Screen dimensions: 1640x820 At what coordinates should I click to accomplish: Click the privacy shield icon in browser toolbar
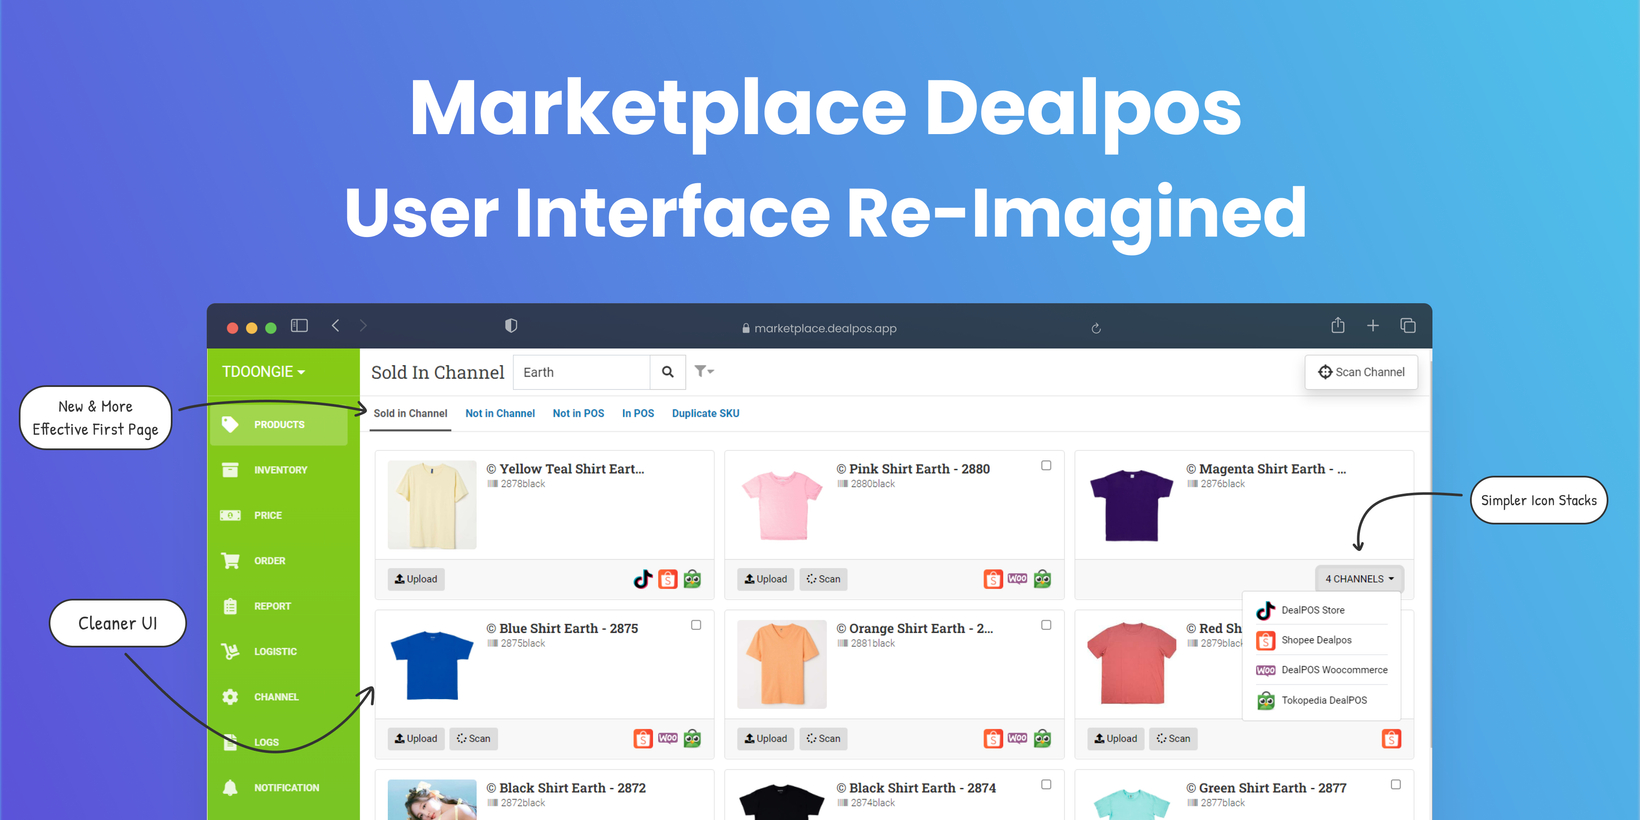pyautogui.click(x=511, y=325)
